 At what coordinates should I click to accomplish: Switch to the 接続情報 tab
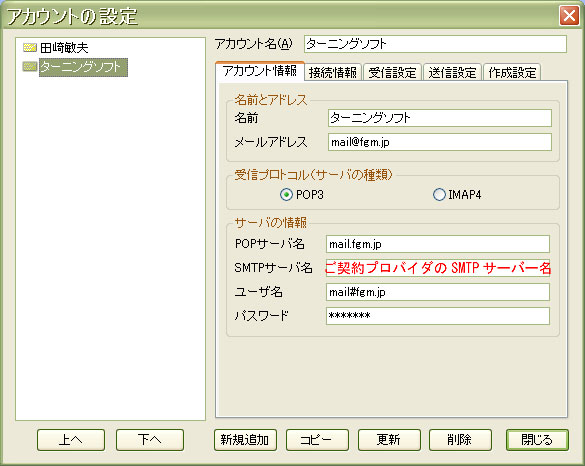[x=333, y=72]
